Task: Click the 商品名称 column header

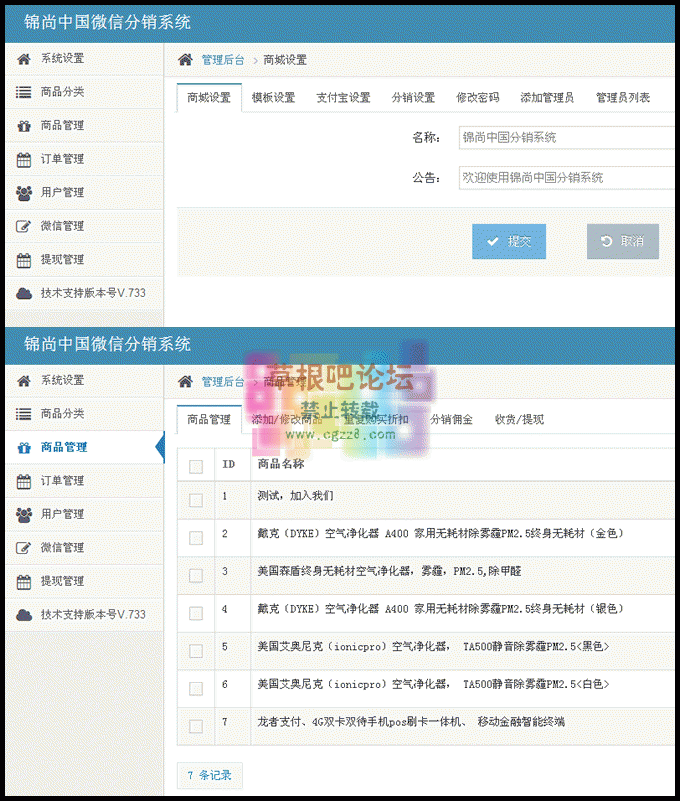Action: point(281,464)
